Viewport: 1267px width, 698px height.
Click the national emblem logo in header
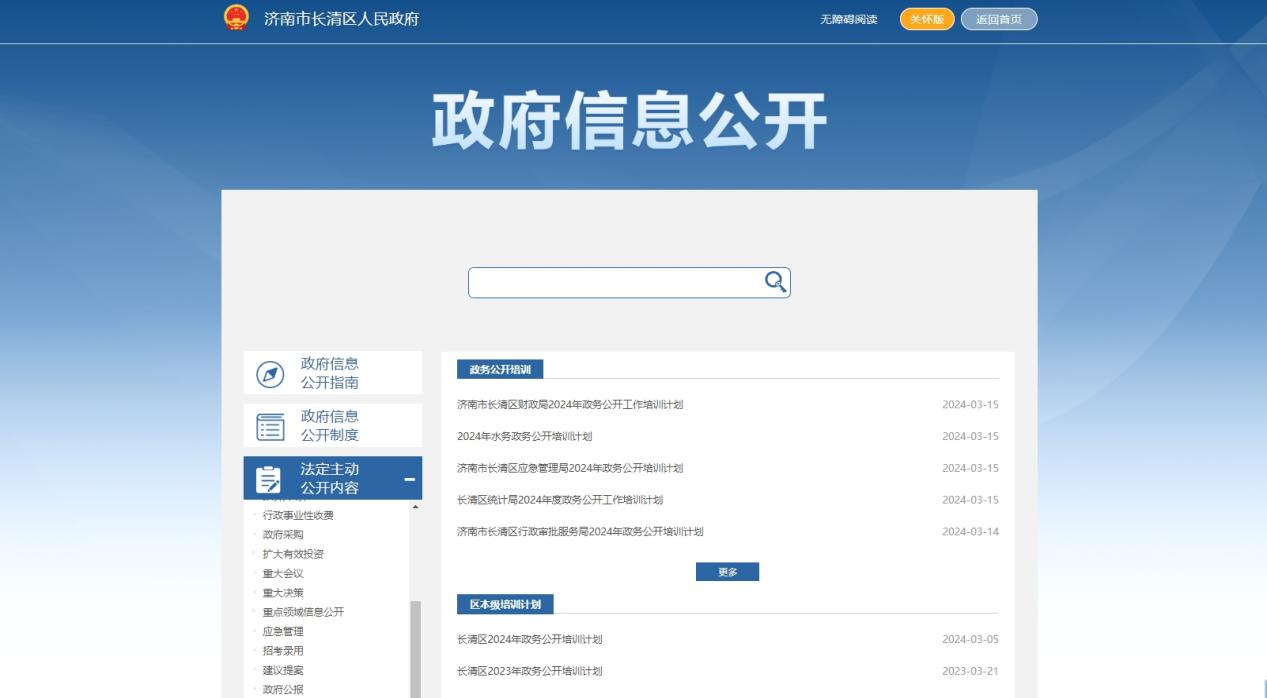pos(236,19)
